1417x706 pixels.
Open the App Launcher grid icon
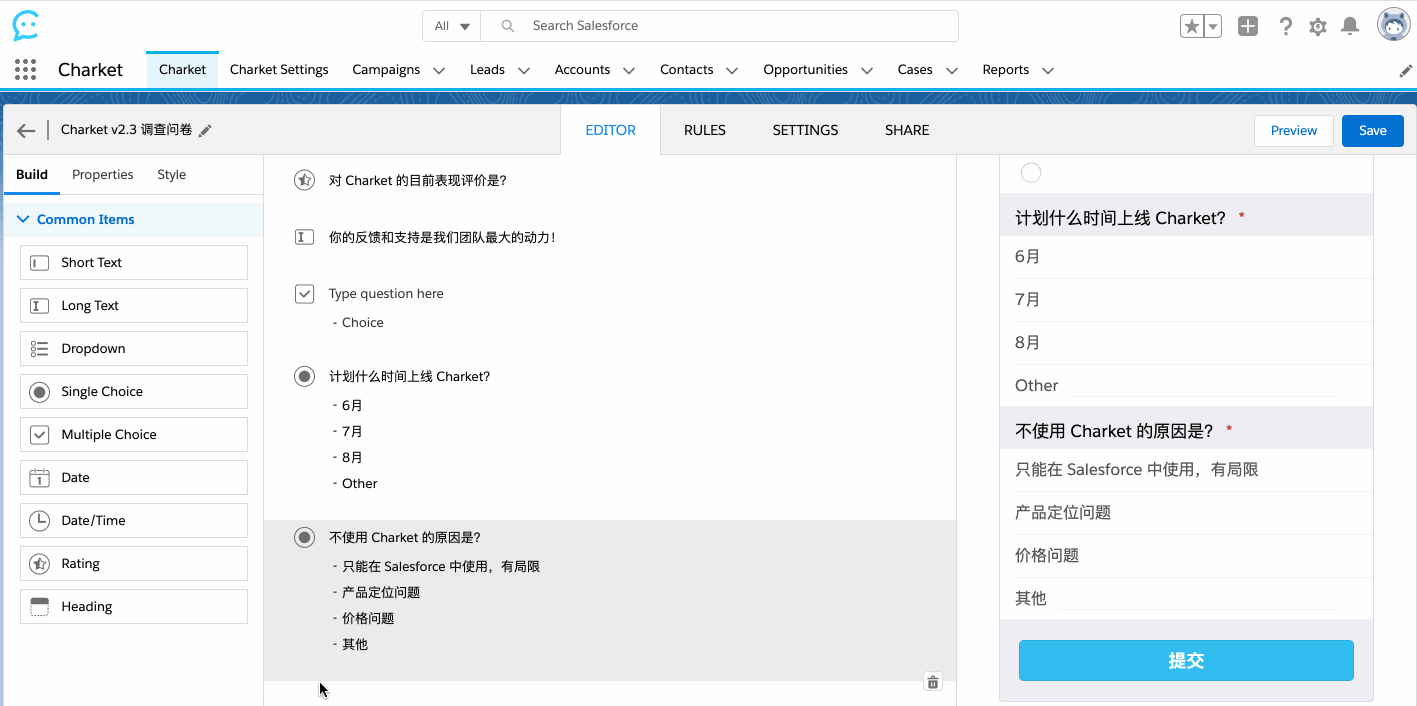(26, 70)
